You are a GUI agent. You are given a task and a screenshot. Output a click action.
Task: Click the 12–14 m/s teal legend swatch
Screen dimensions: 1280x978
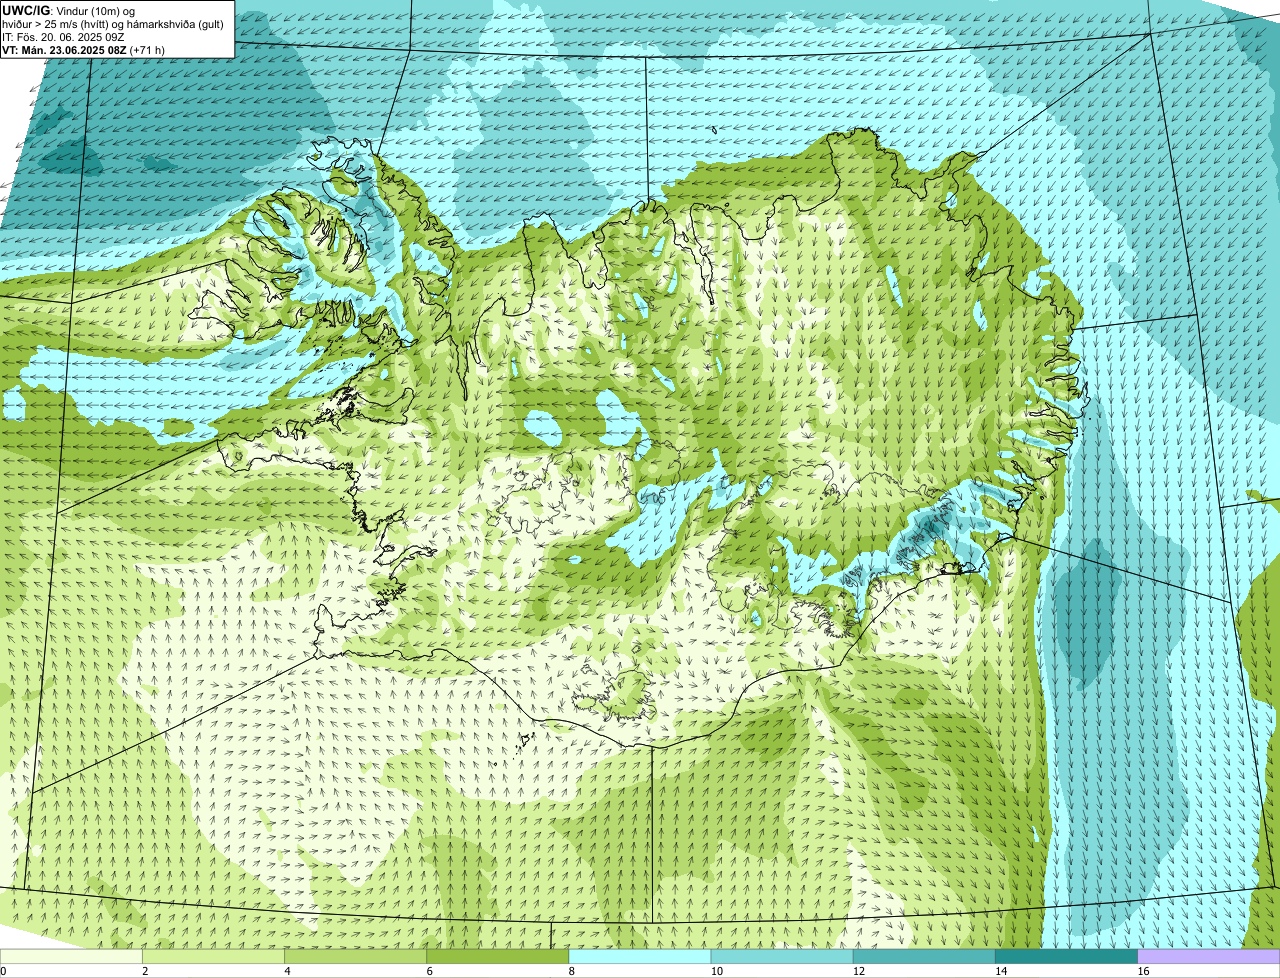924,956
